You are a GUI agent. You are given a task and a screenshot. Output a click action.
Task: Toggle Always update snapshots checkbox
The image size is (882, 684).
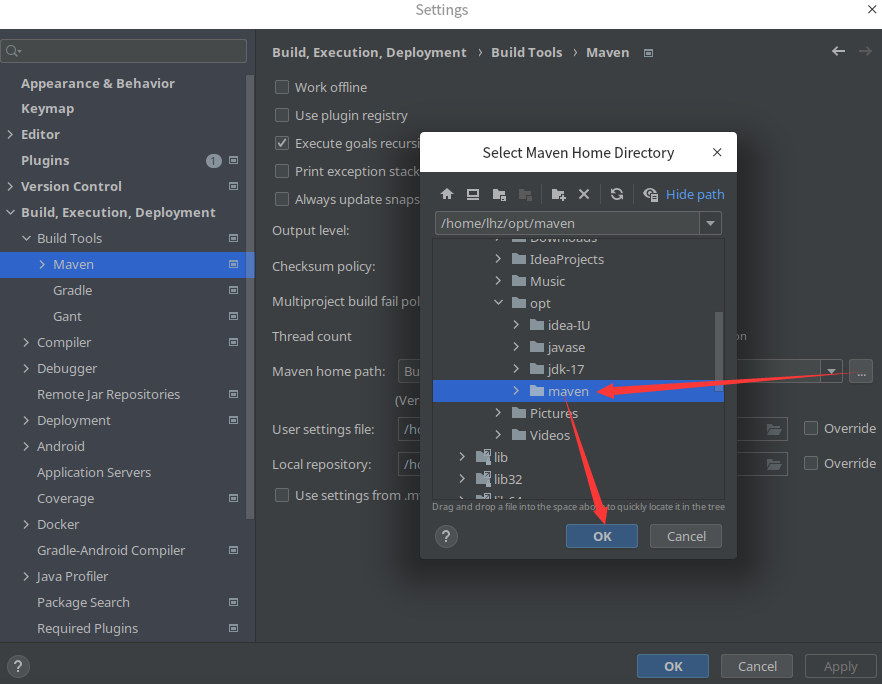point(282,199)
